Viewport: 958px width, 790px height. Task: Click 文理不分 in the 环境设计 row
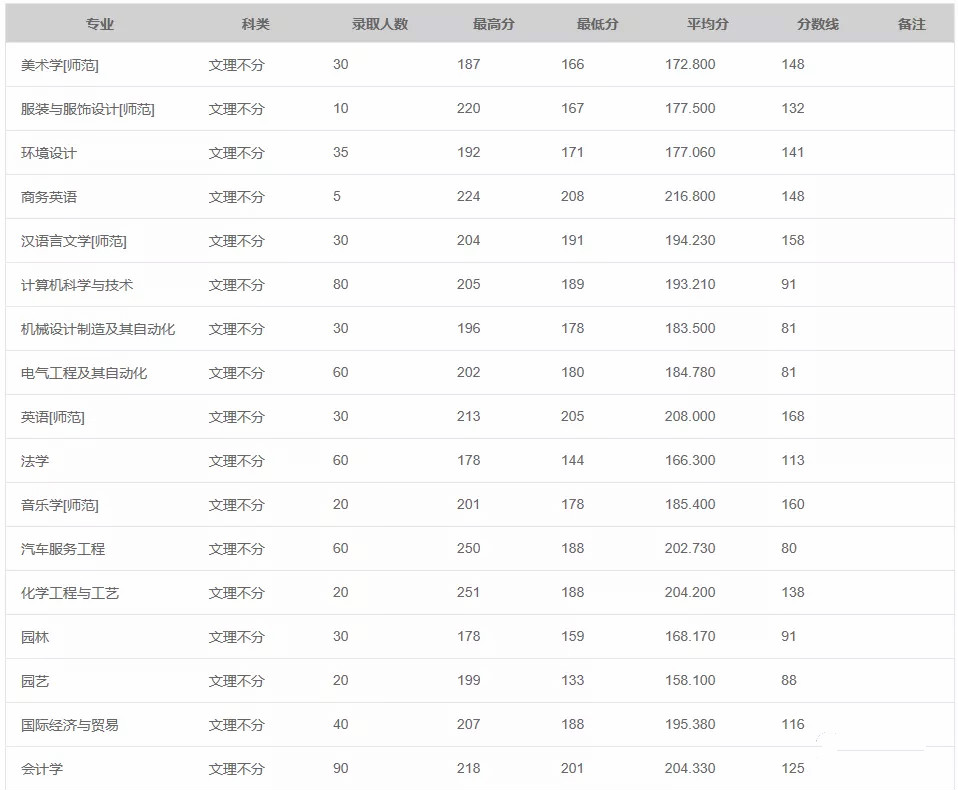236,153
